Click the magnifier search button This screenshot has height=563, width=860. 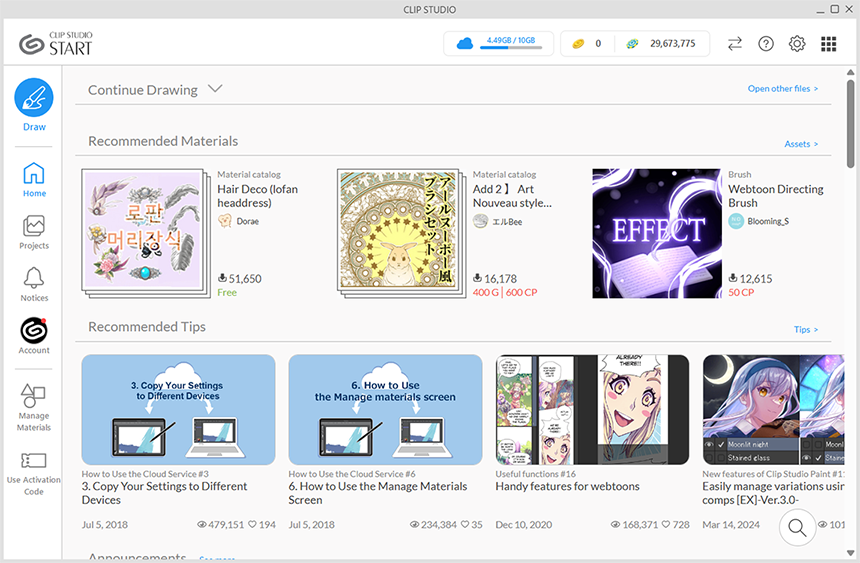[x=797, y=527]
